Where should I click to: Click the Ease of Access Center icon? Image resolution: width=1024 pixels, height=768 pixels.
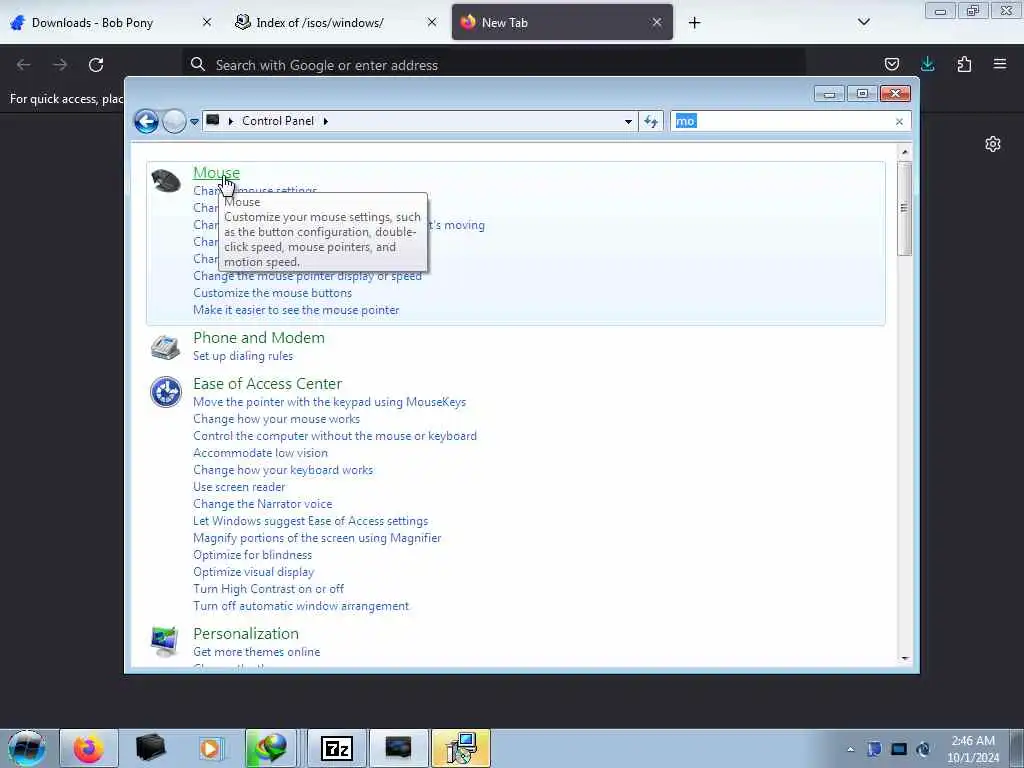pos(166,392)
